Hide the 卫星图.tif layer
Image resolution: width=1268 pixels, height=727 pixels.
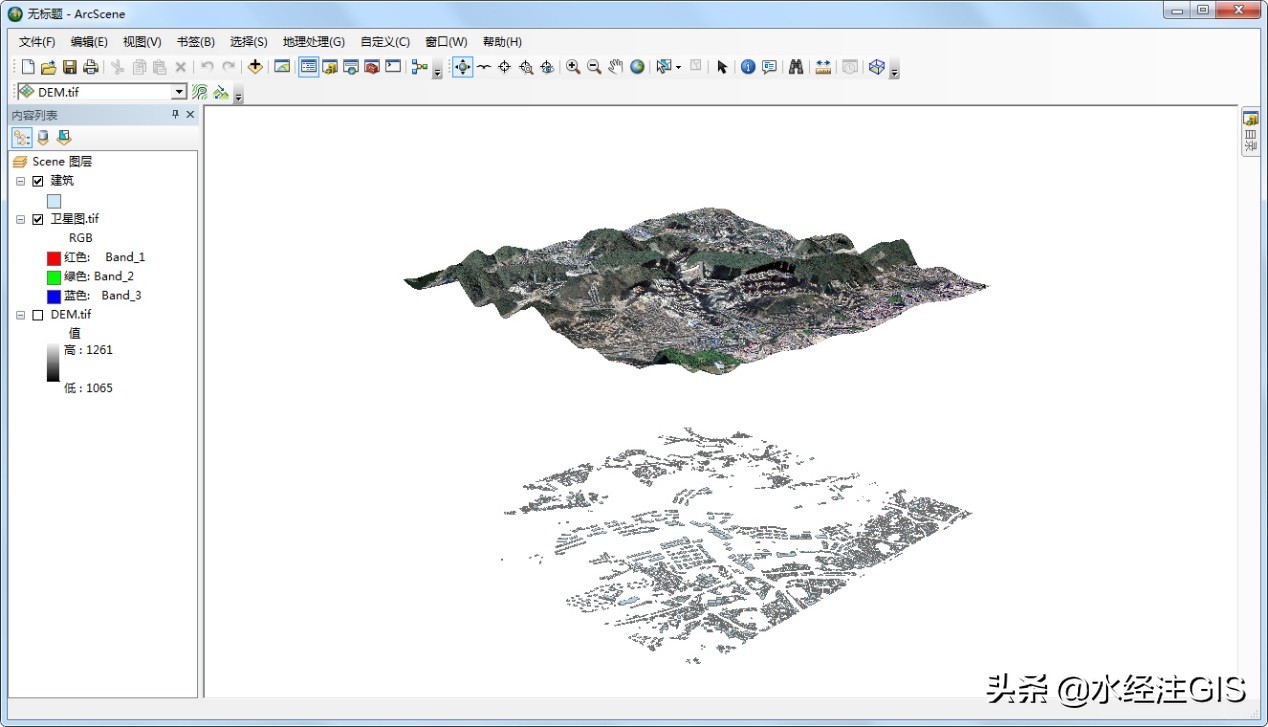pos(38,219)
